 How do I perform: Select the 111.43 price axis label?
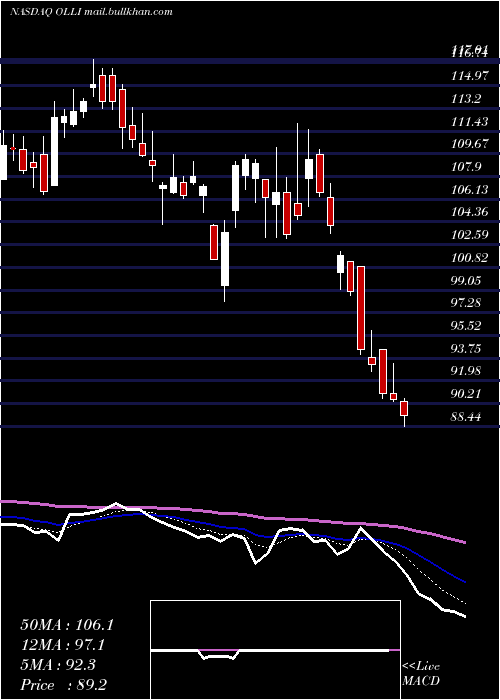pyautogui.click(x=469, y=122)
